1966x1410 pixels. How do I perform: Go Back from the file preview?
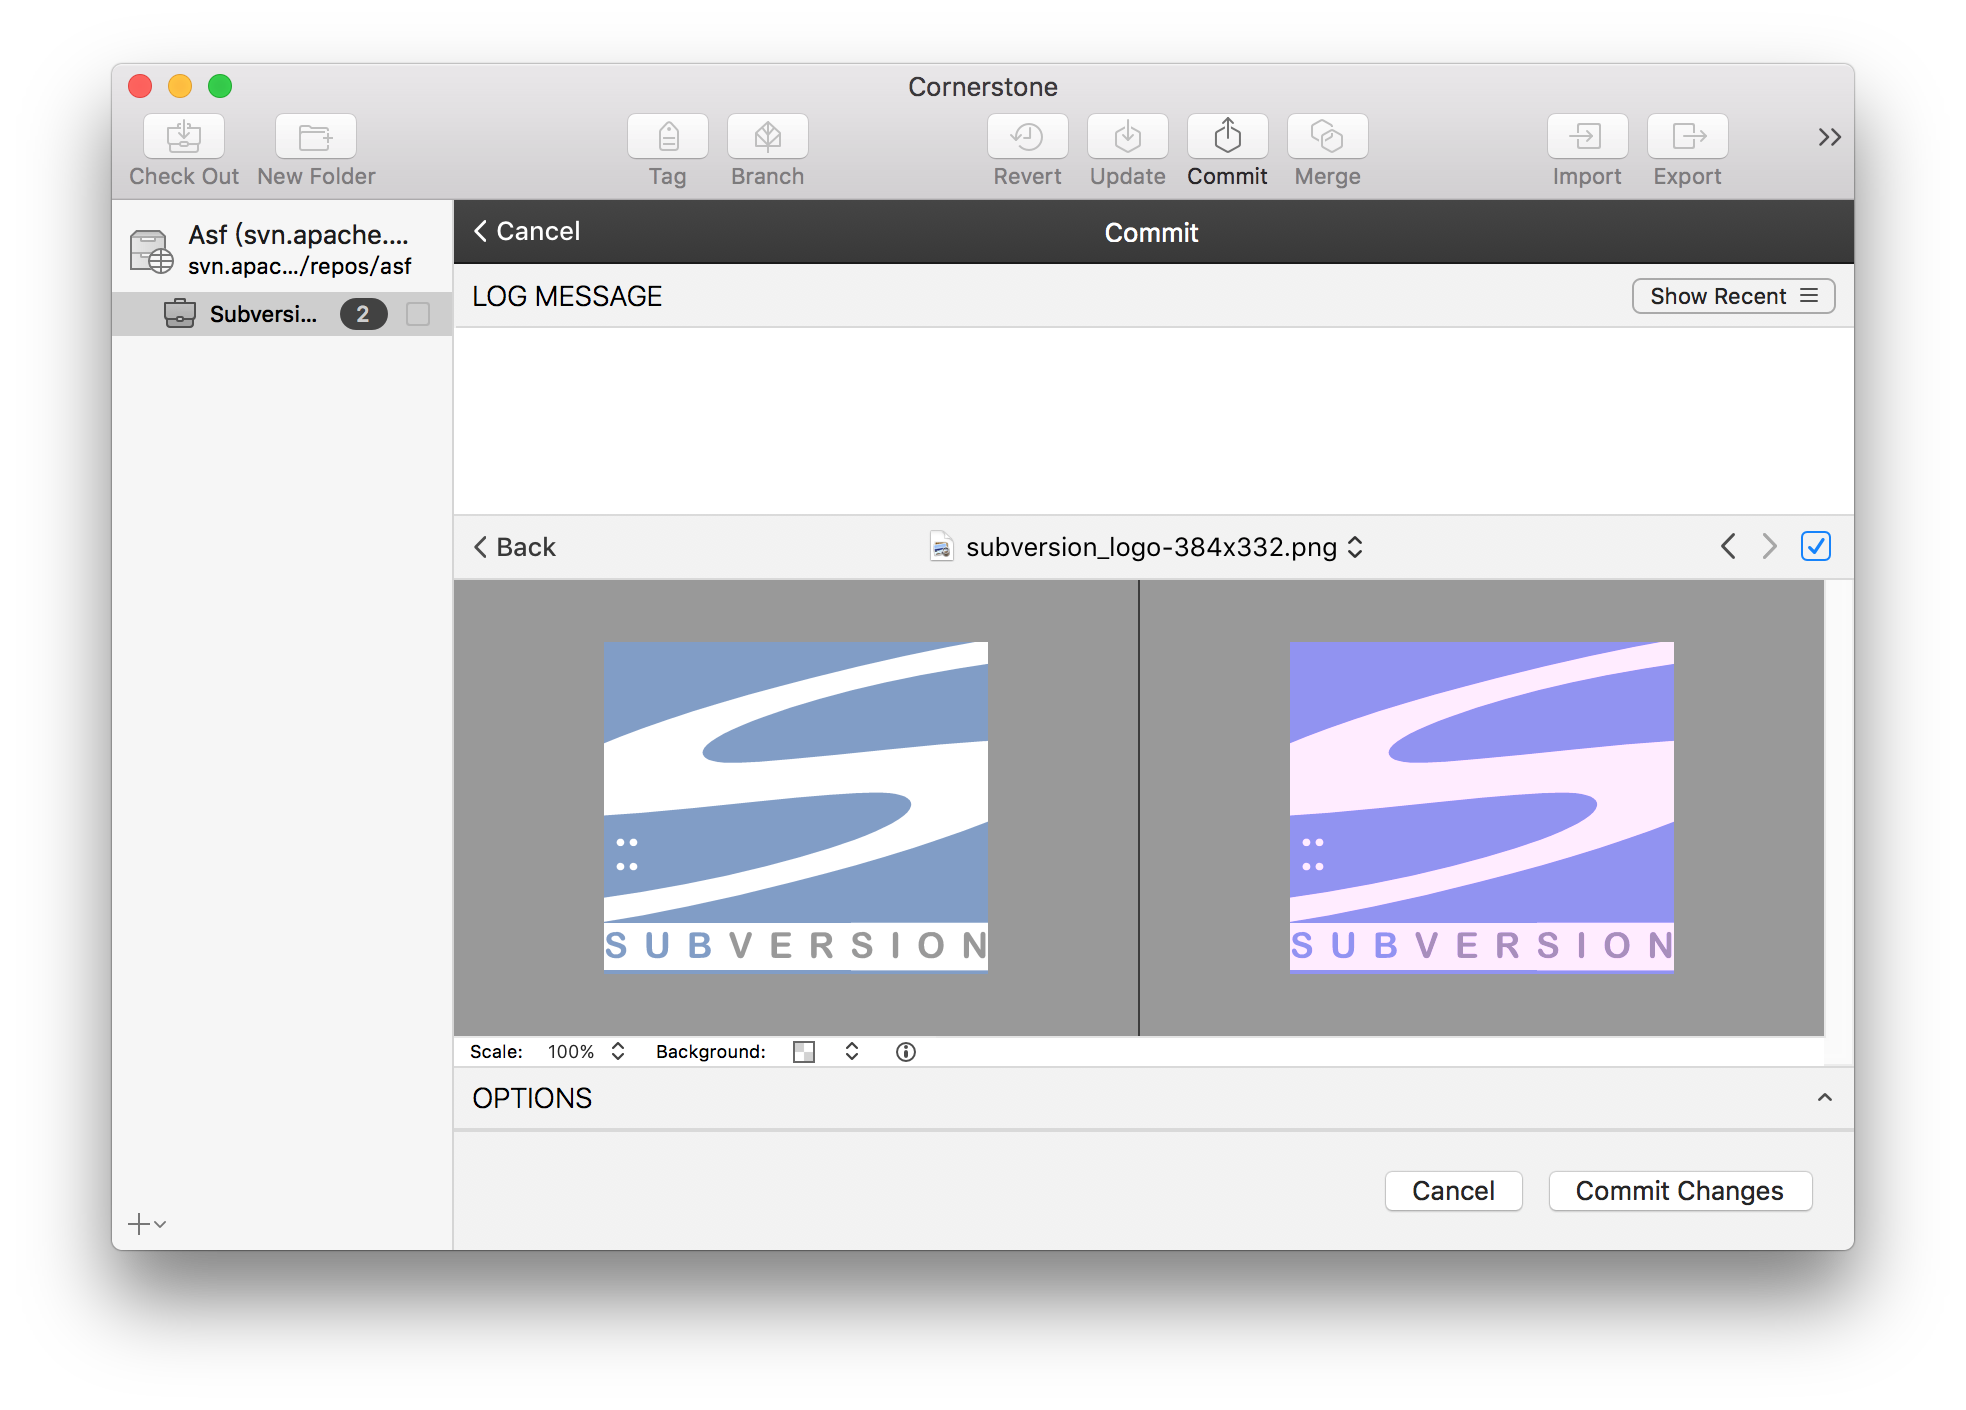pyautogui.click(x=514, y=547)
